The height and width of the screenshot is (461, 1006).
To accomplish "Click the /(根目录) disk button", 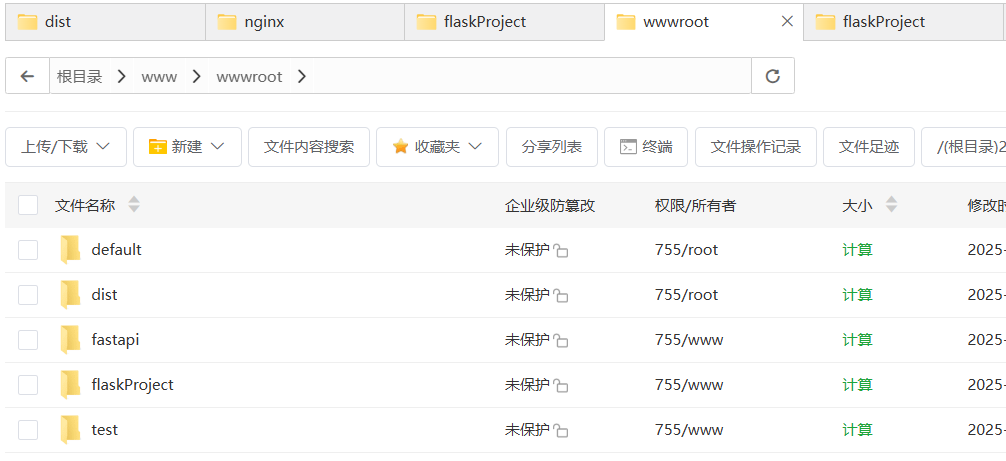I will pyautogui.click(x=964, y=147).
